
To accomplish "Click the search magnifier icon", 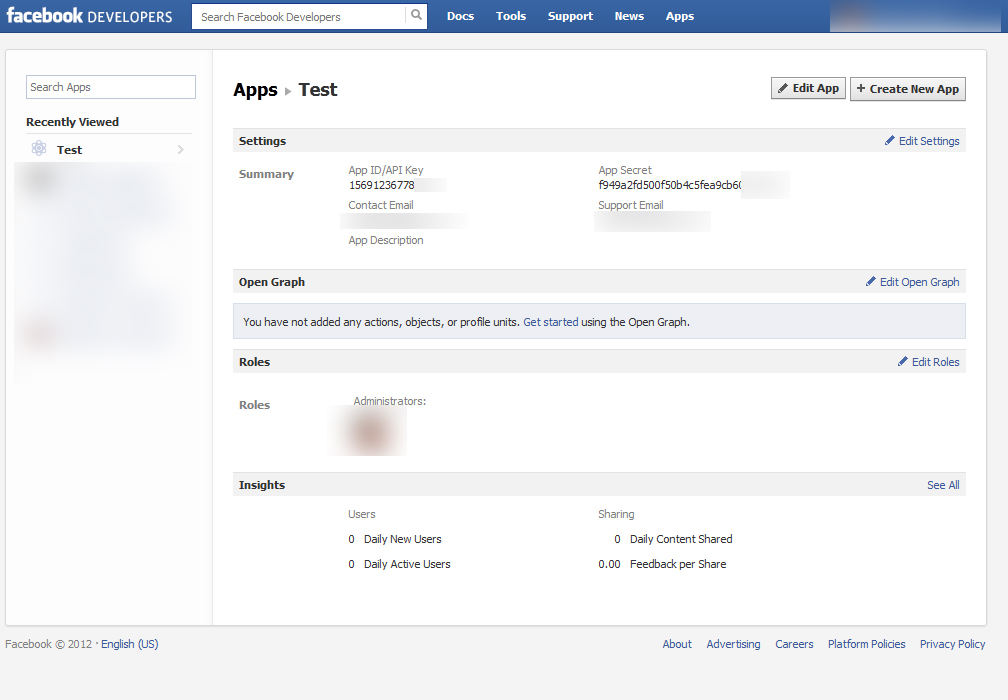I will coord(416,16).
